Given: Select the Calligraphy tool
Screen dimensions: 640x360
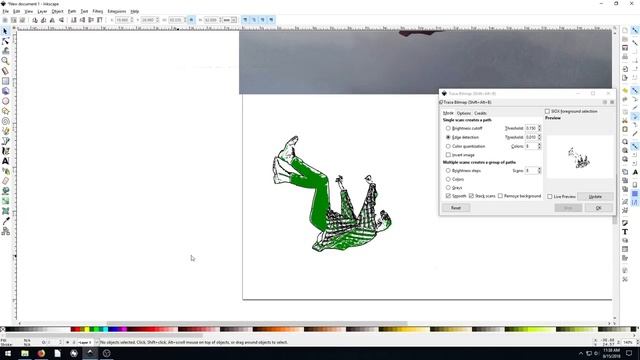Looking at the screenshot, I should coord(5,151).
